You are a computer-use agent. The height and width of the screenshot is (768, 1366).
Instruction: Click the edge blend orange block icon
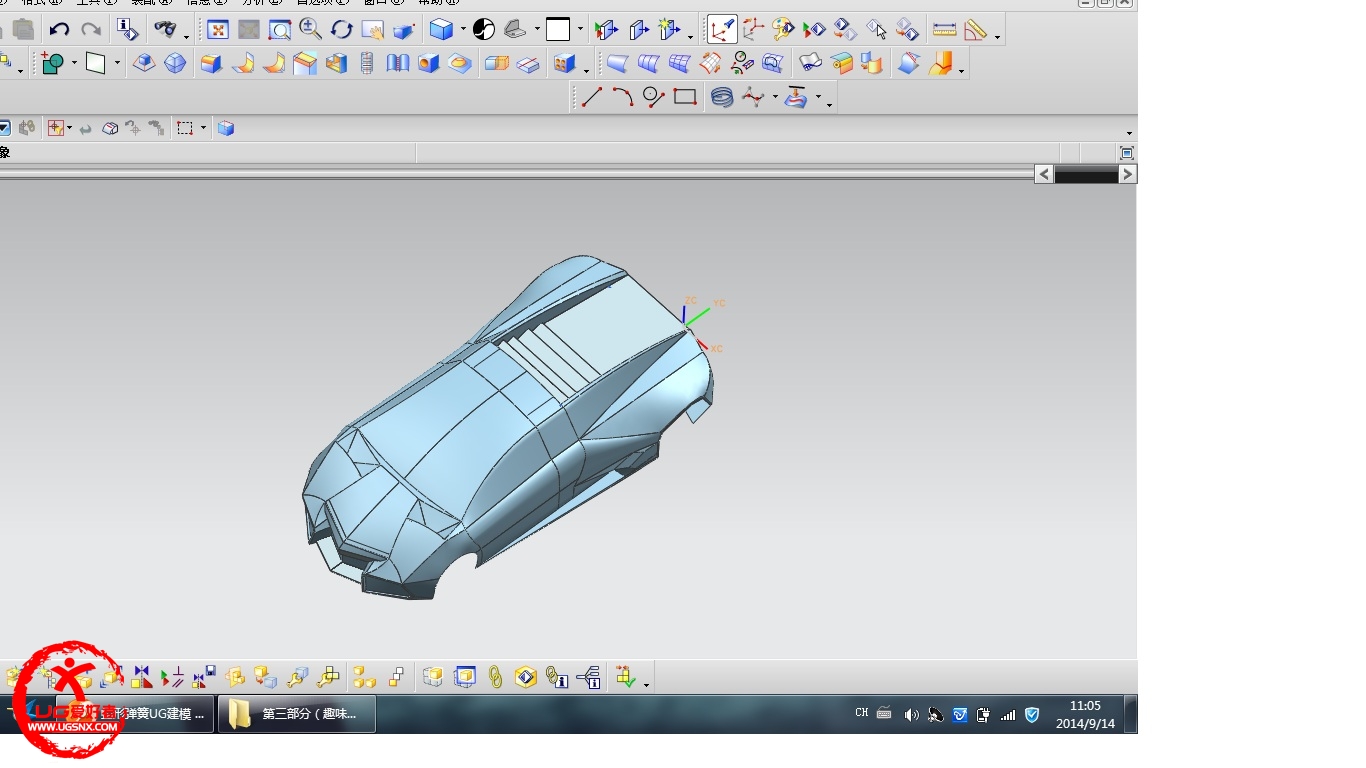[211, 64]
